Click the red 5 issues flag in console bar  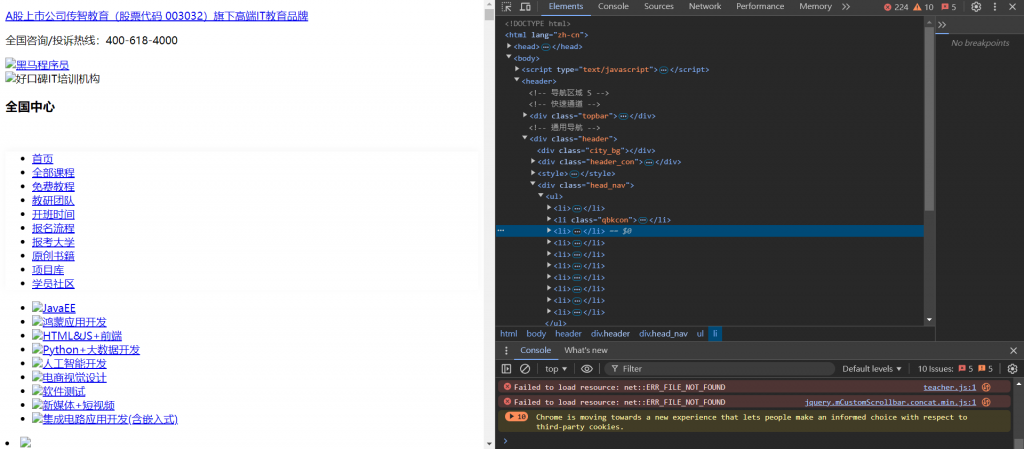[x=966, y=369]
